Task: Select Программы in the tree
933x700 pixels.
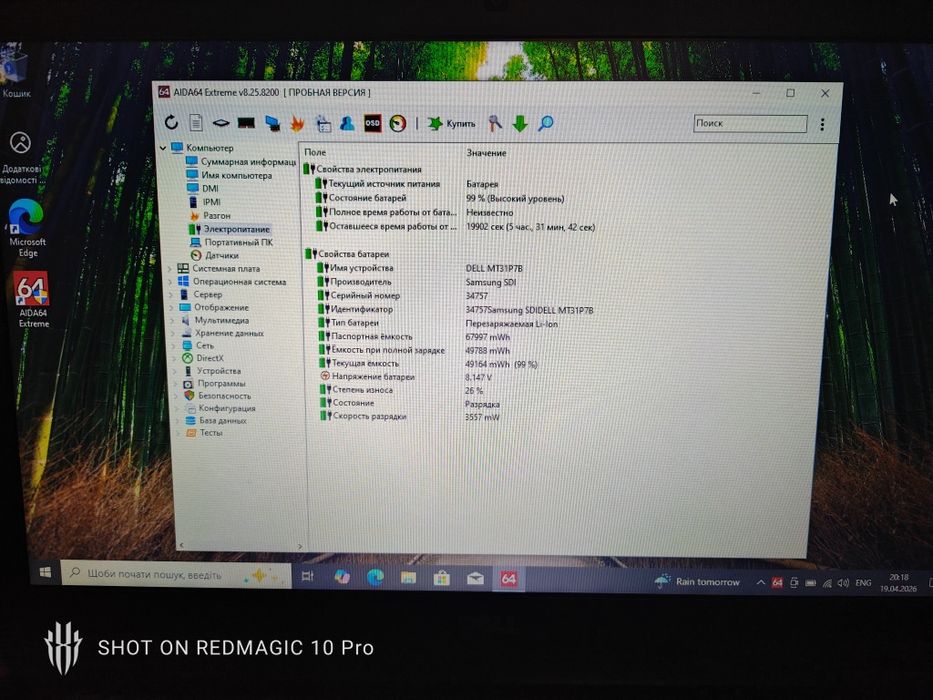Action: tap(214, 383)
